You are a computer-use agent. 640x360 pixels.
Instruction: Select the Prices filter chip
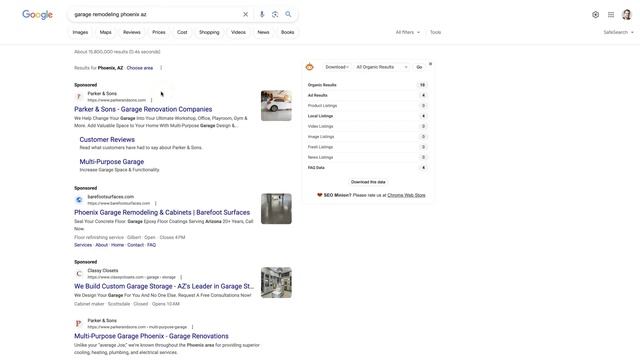point(159,32)
